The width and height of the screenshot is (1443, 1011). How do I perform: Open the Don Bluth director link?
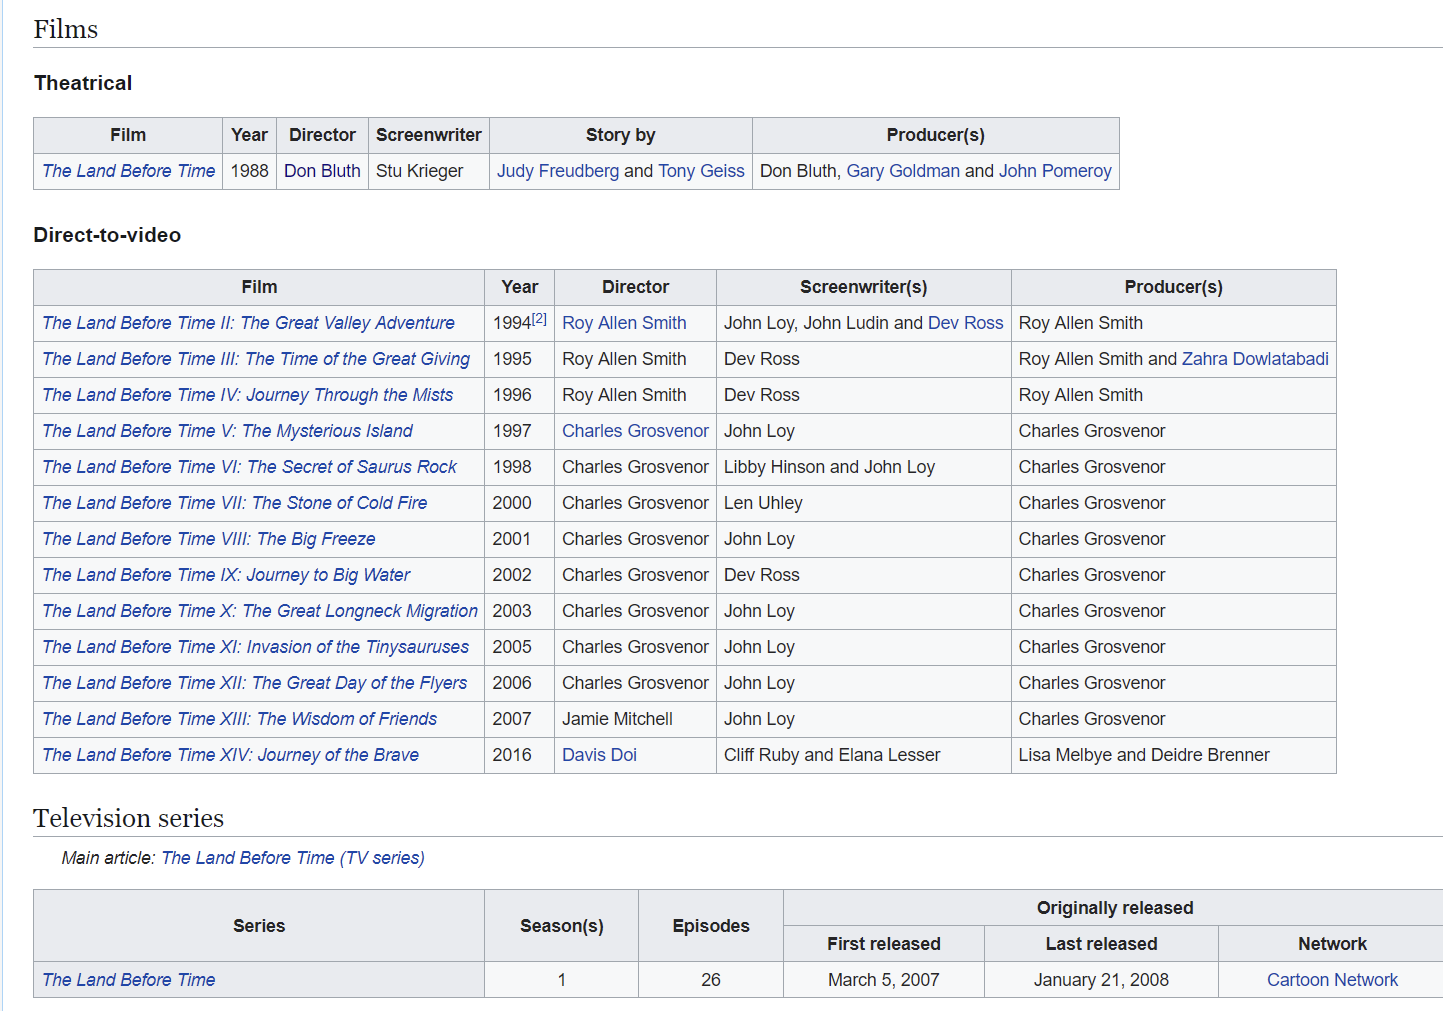point(322,171)
